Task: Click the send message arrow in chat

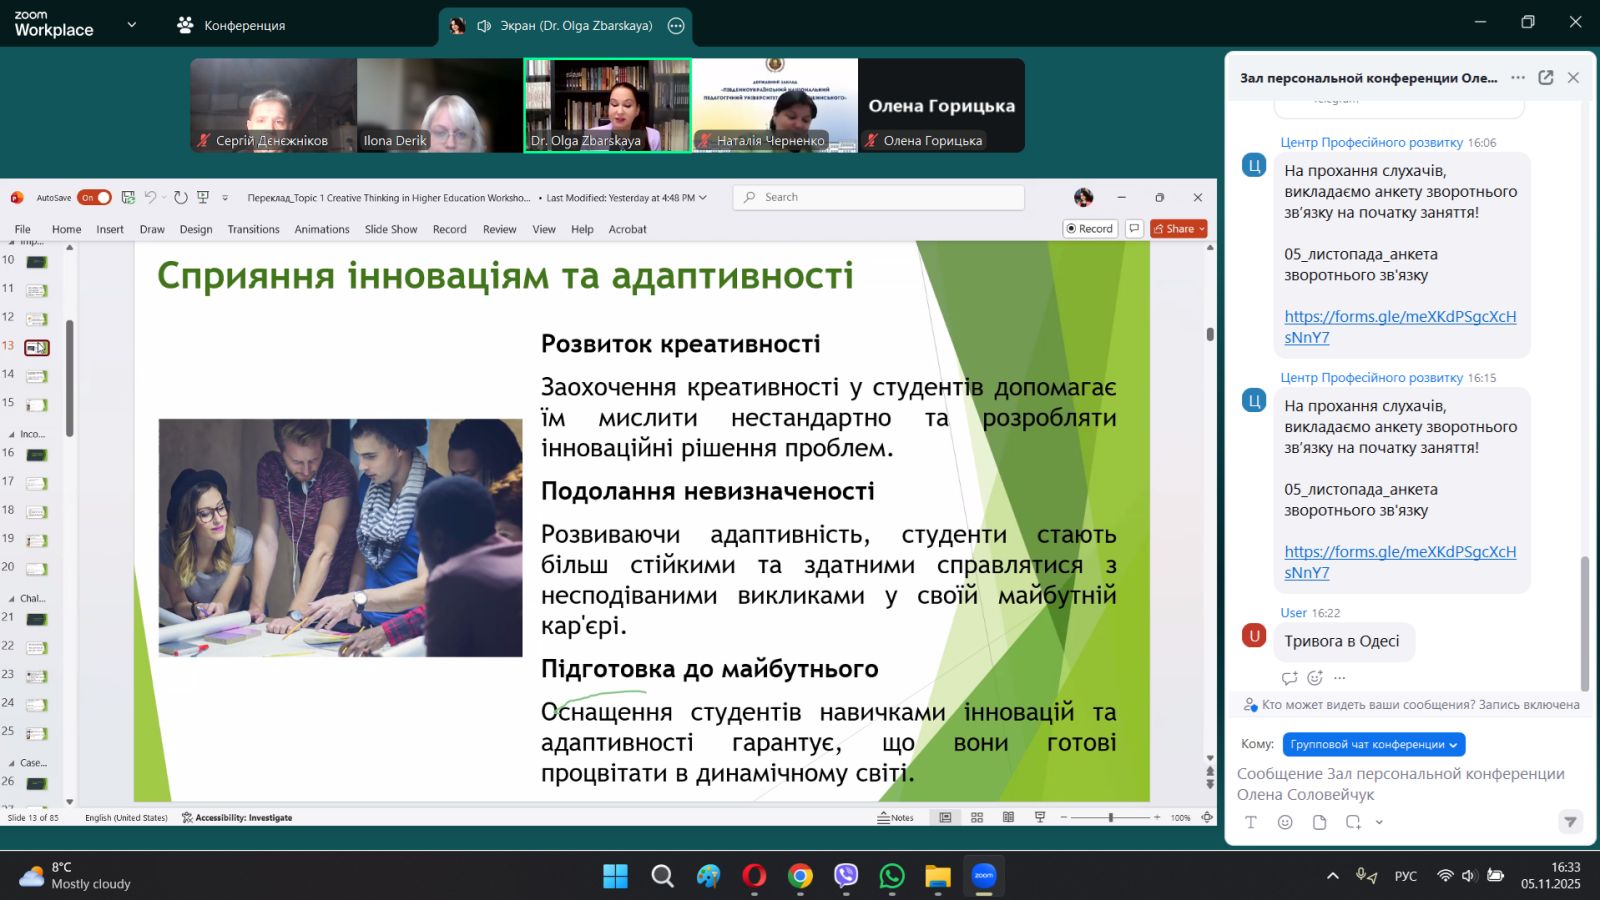Action: click(x=1570, y=822)
